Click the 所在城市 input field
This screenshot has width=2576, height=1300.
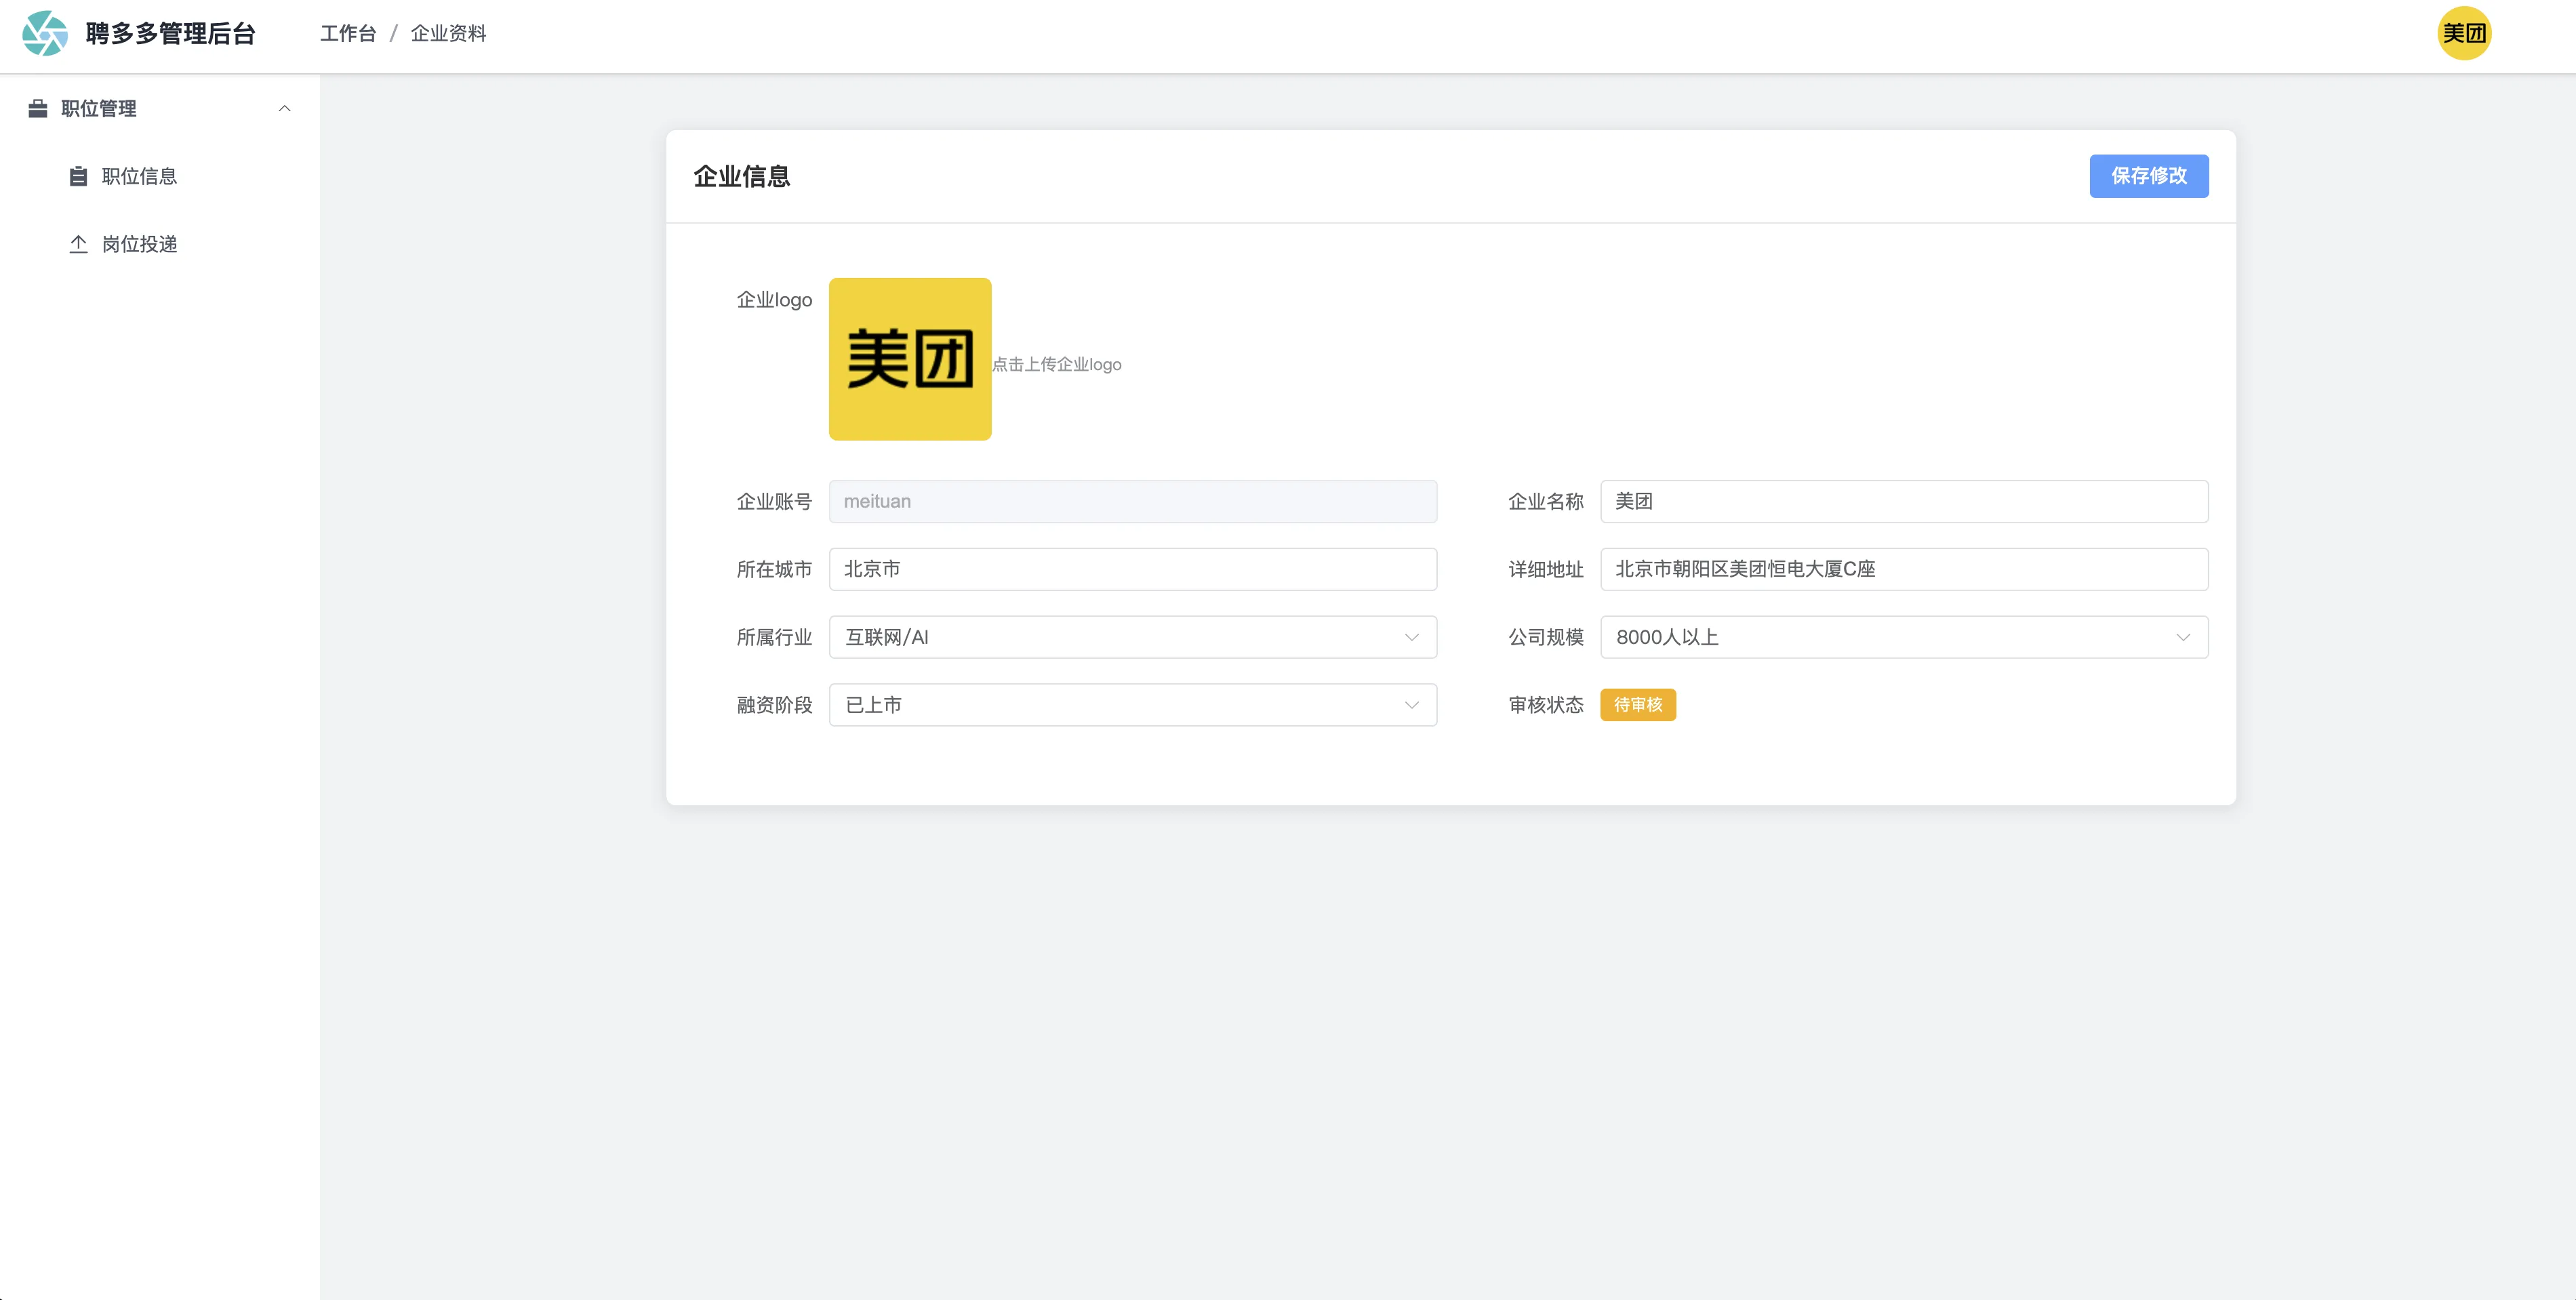(x=1132, y=569)
